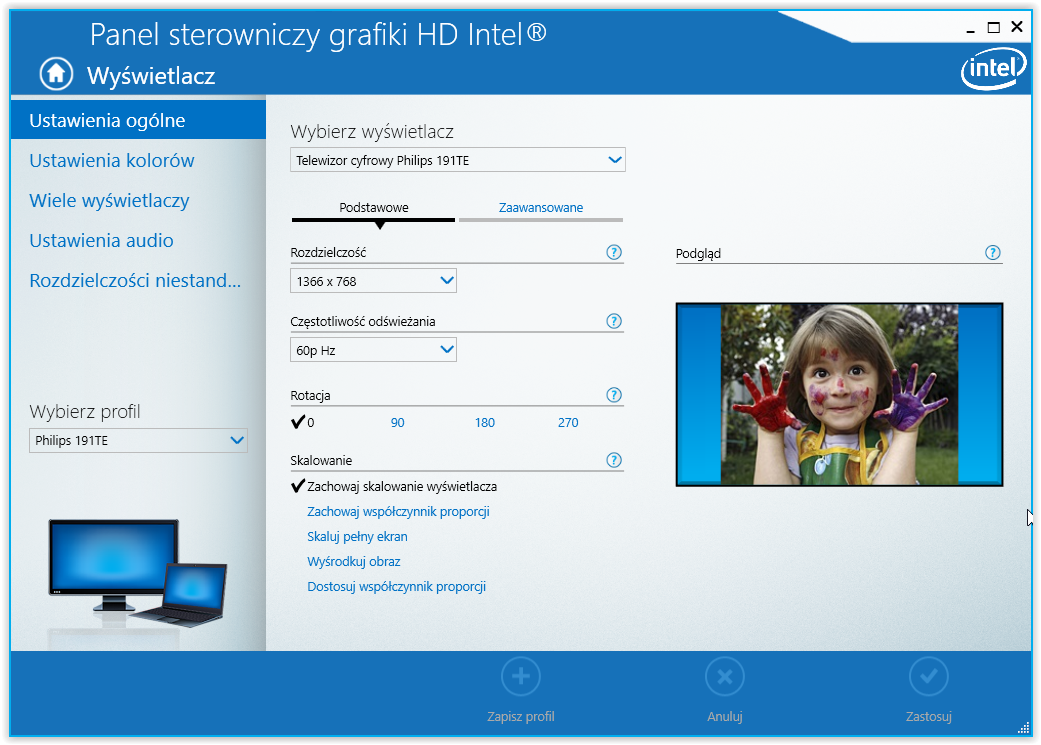Image resolution: width=1041 pixels, height=745 pixels.
Task: Close the Intel graphics panel window
Action: (x=1016, y=27)
